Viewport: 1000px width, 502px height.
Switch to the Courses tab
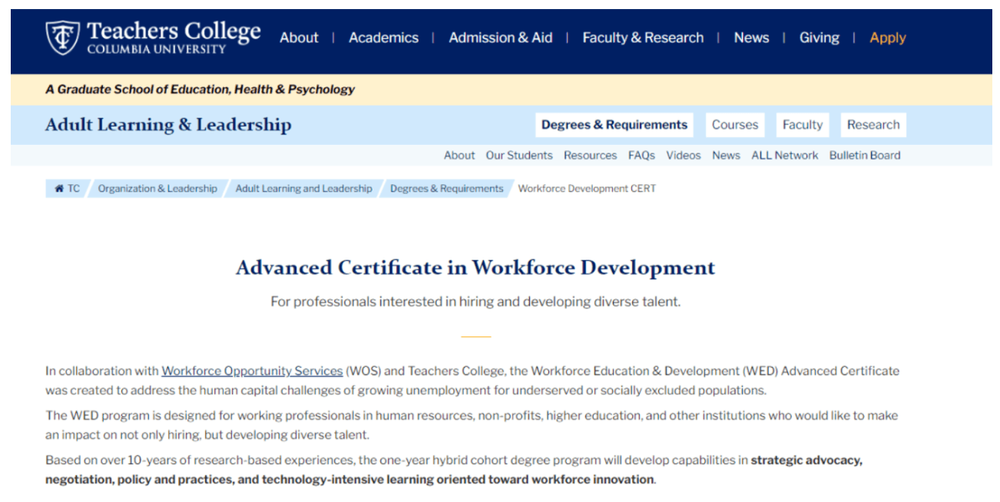click(x=735, y=125)
